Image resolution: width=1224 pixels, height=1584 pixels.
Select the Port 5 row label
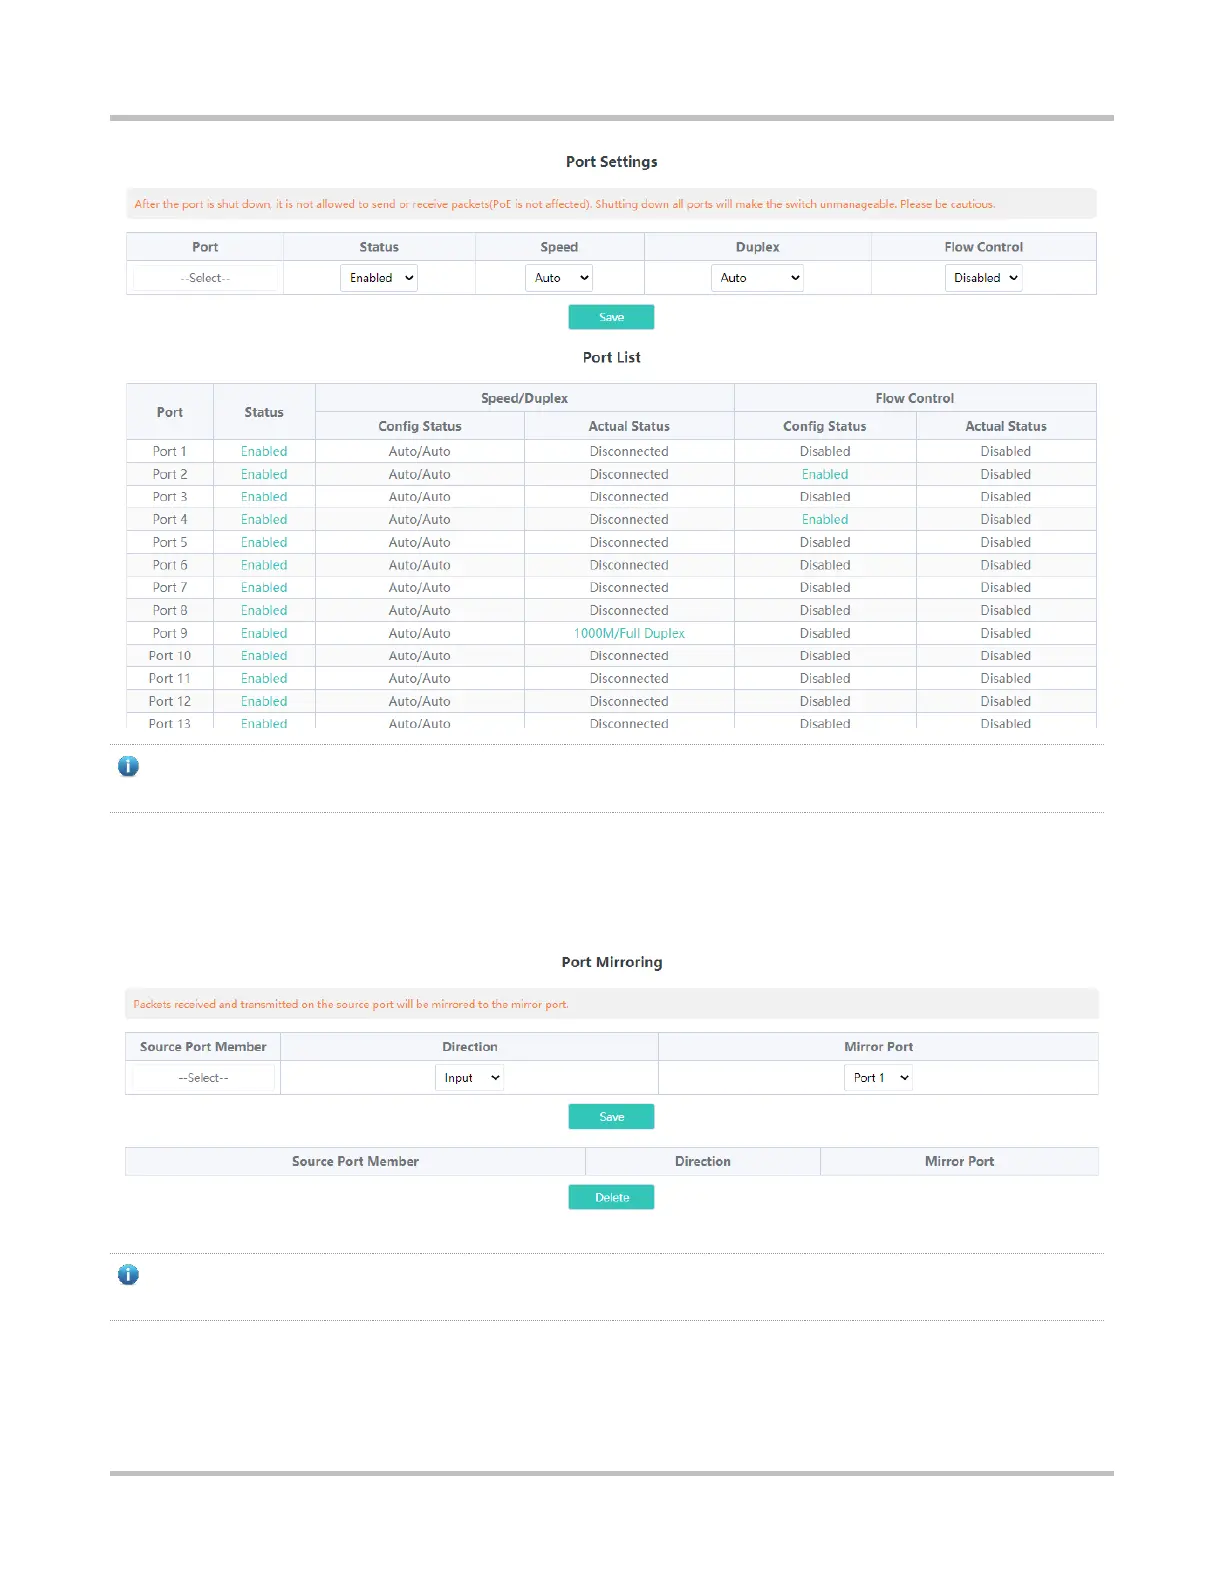[170, 542]
